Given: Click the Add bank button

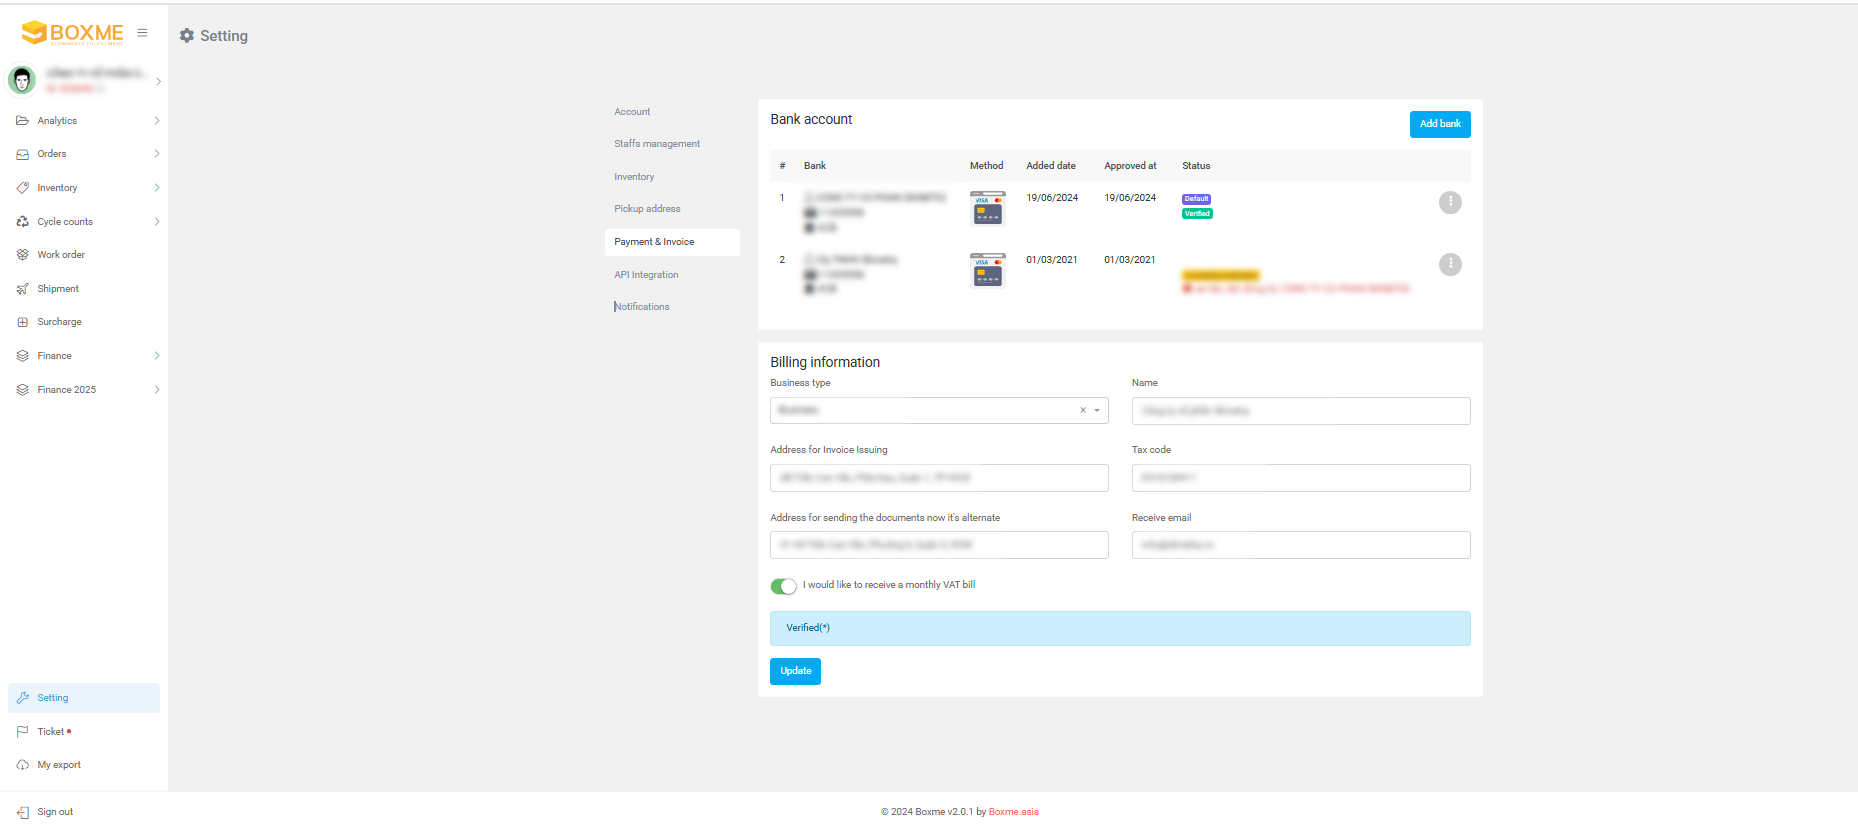Looking at the screenshot, I should point(1439,124).
